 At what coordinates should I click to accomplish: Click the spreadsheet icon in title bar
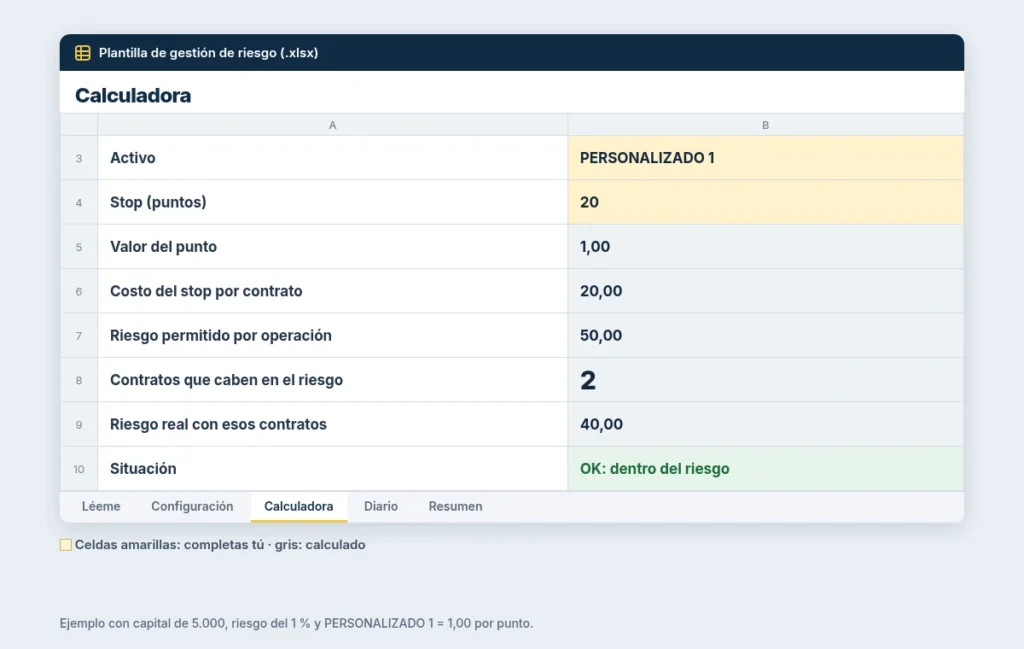[x=82, y=53]
